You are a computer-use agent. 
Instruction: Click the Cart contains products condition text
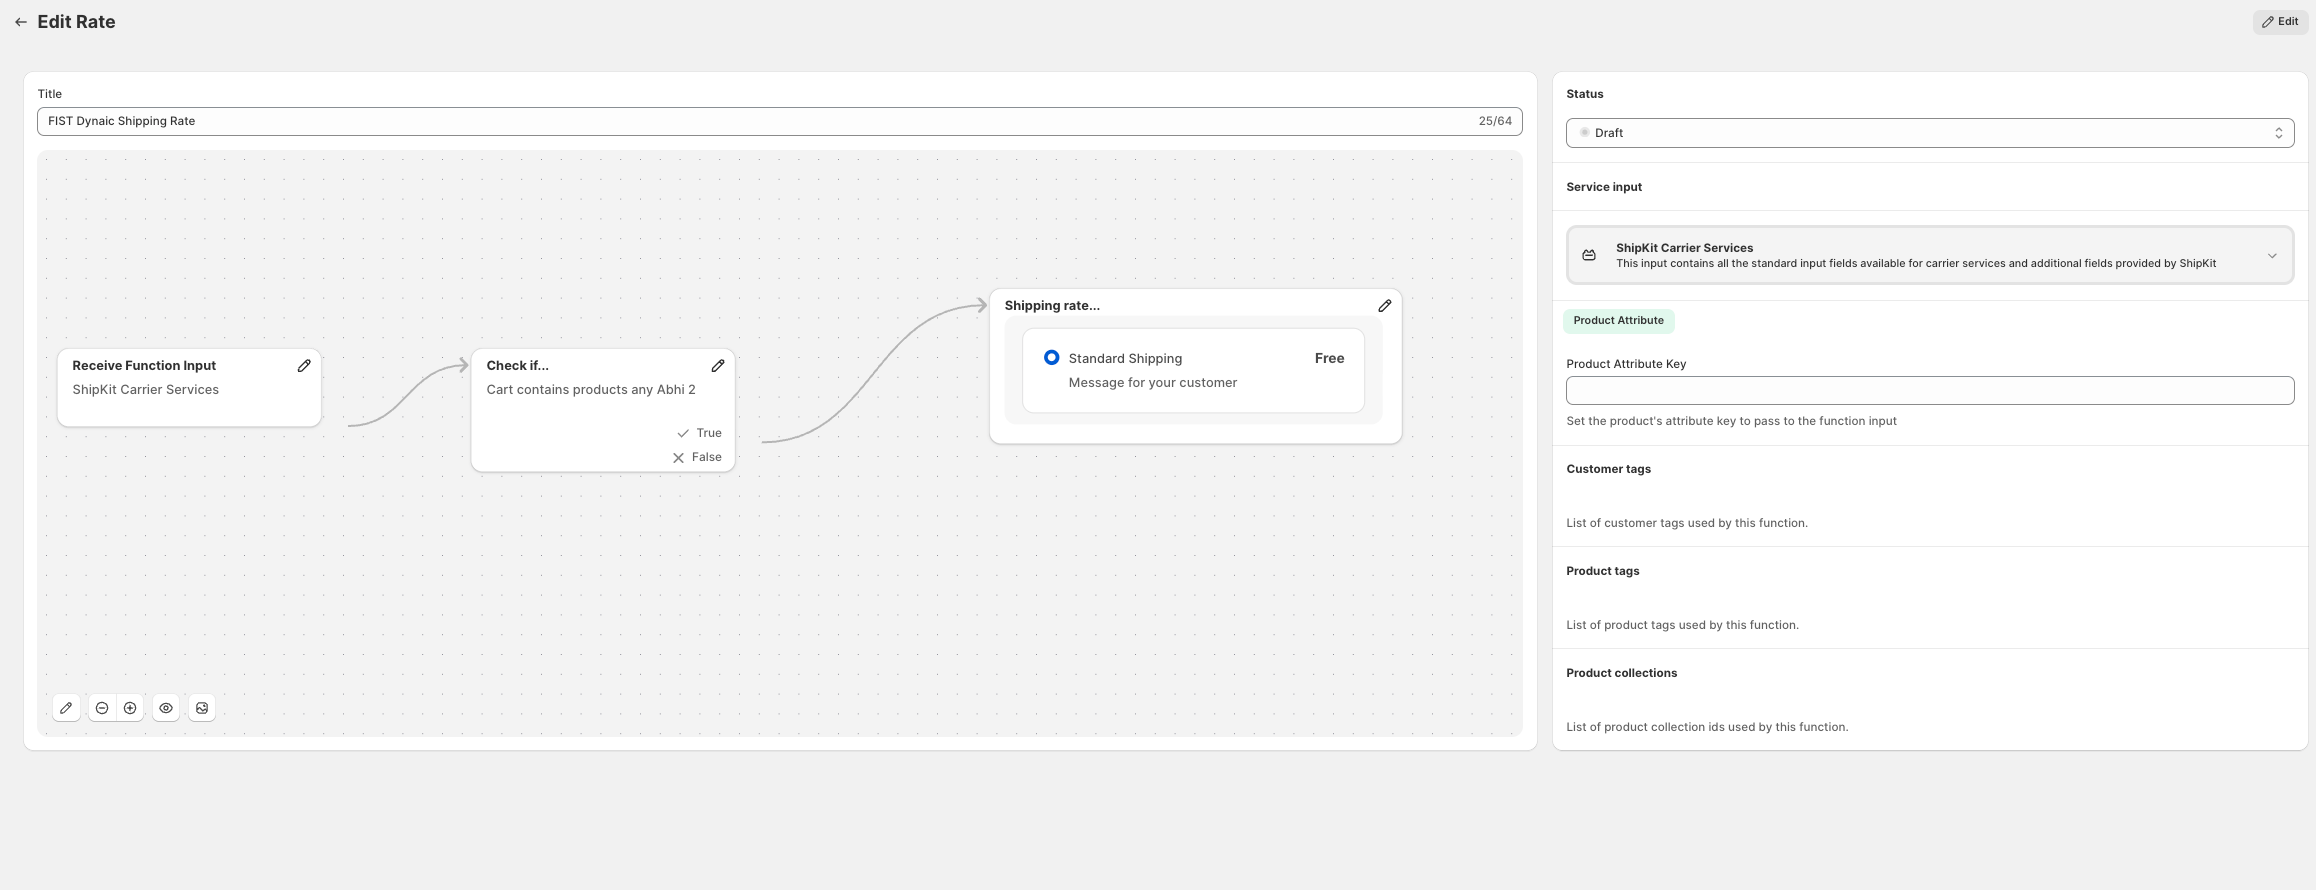(590, 390)
